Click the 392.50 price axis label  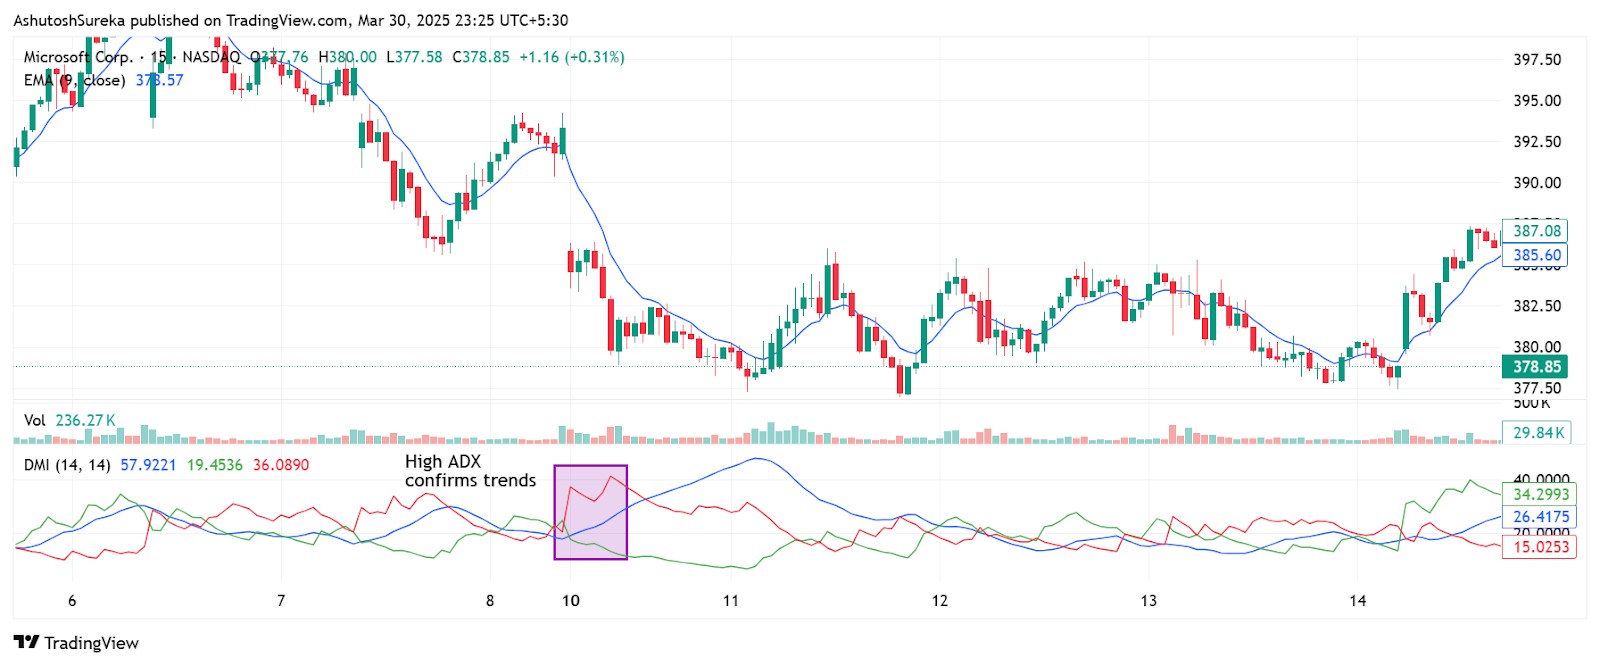point(1537,142)
